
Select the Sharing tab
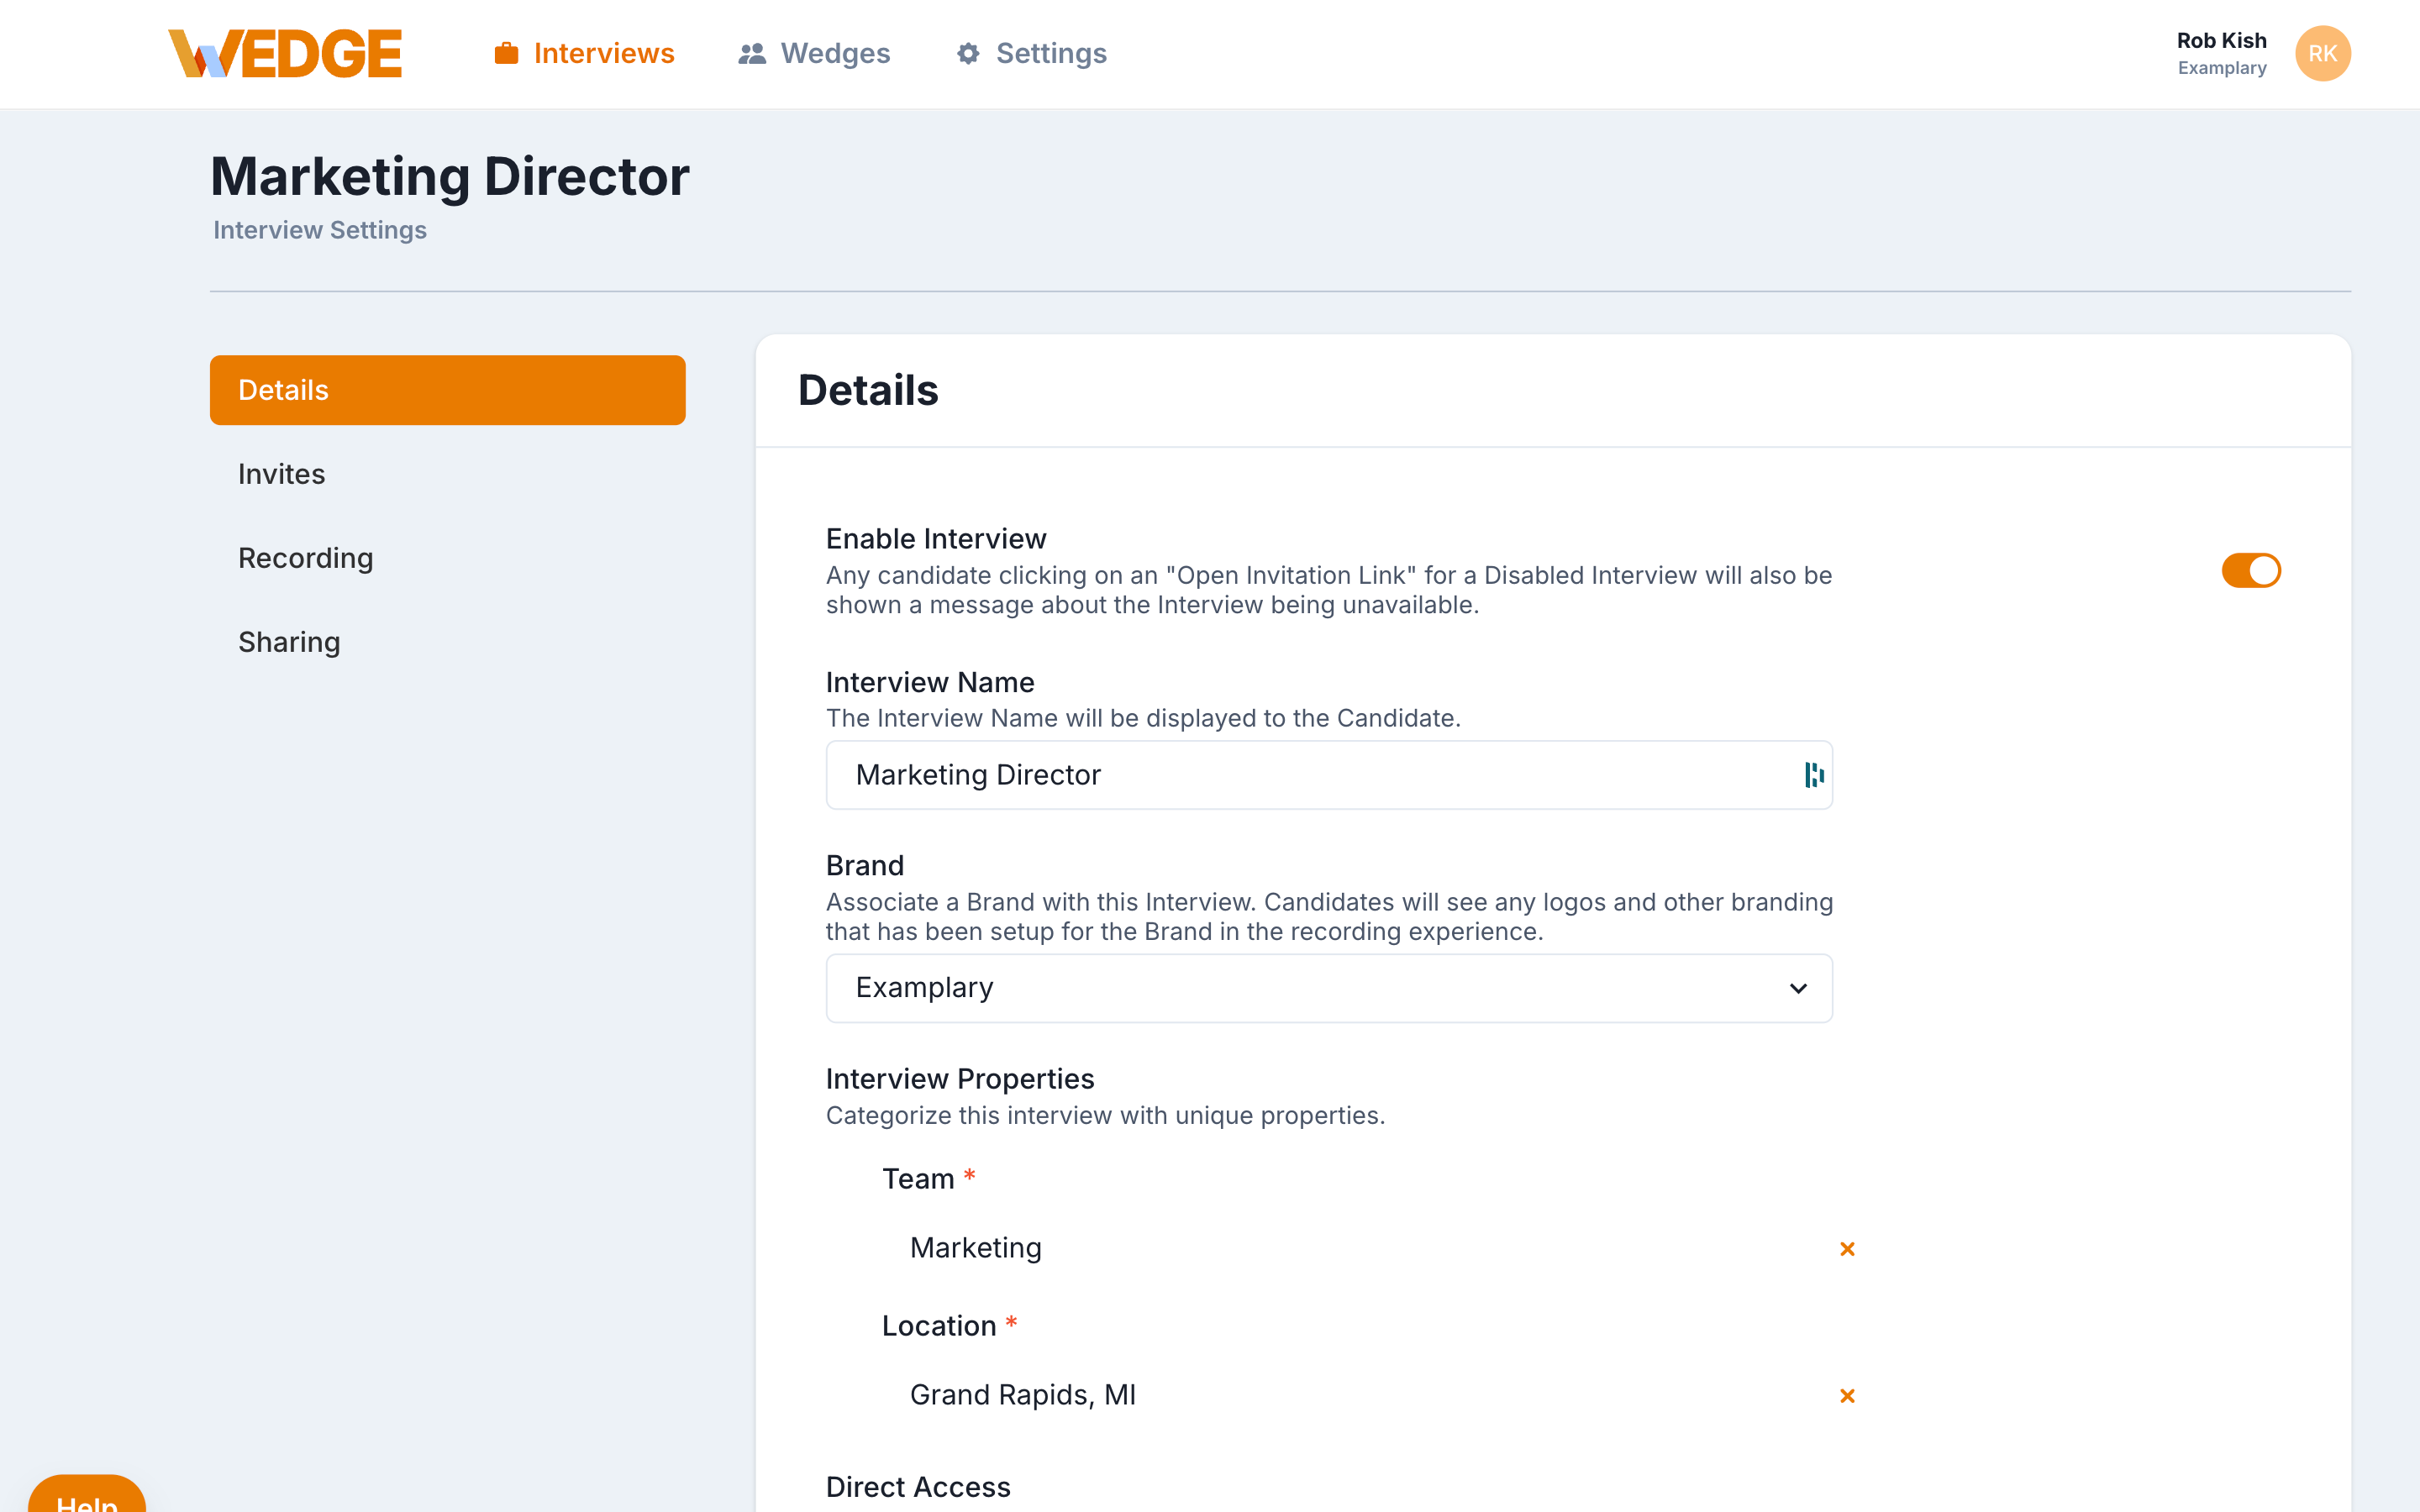[289, 641]
